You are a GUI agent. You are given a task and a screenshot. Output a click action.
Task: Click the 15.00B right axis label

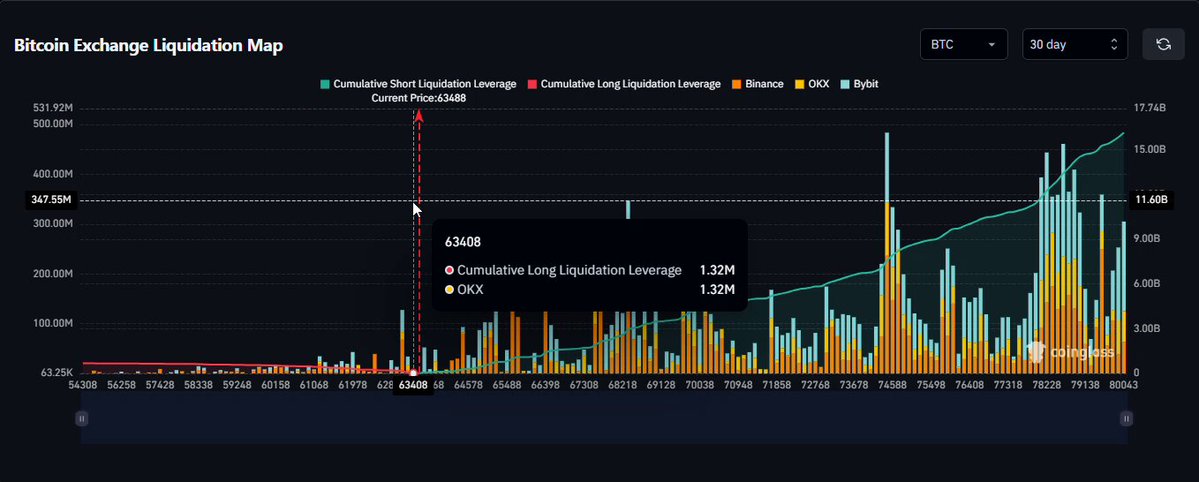click(x=1149, y=149)
